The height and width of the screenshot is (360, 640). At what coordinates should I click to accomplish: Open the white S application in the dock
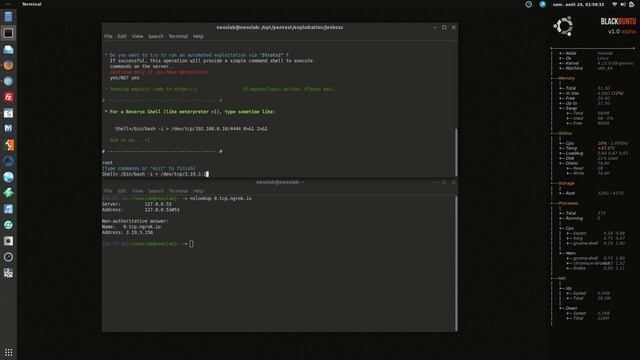(x=8, y=113)
